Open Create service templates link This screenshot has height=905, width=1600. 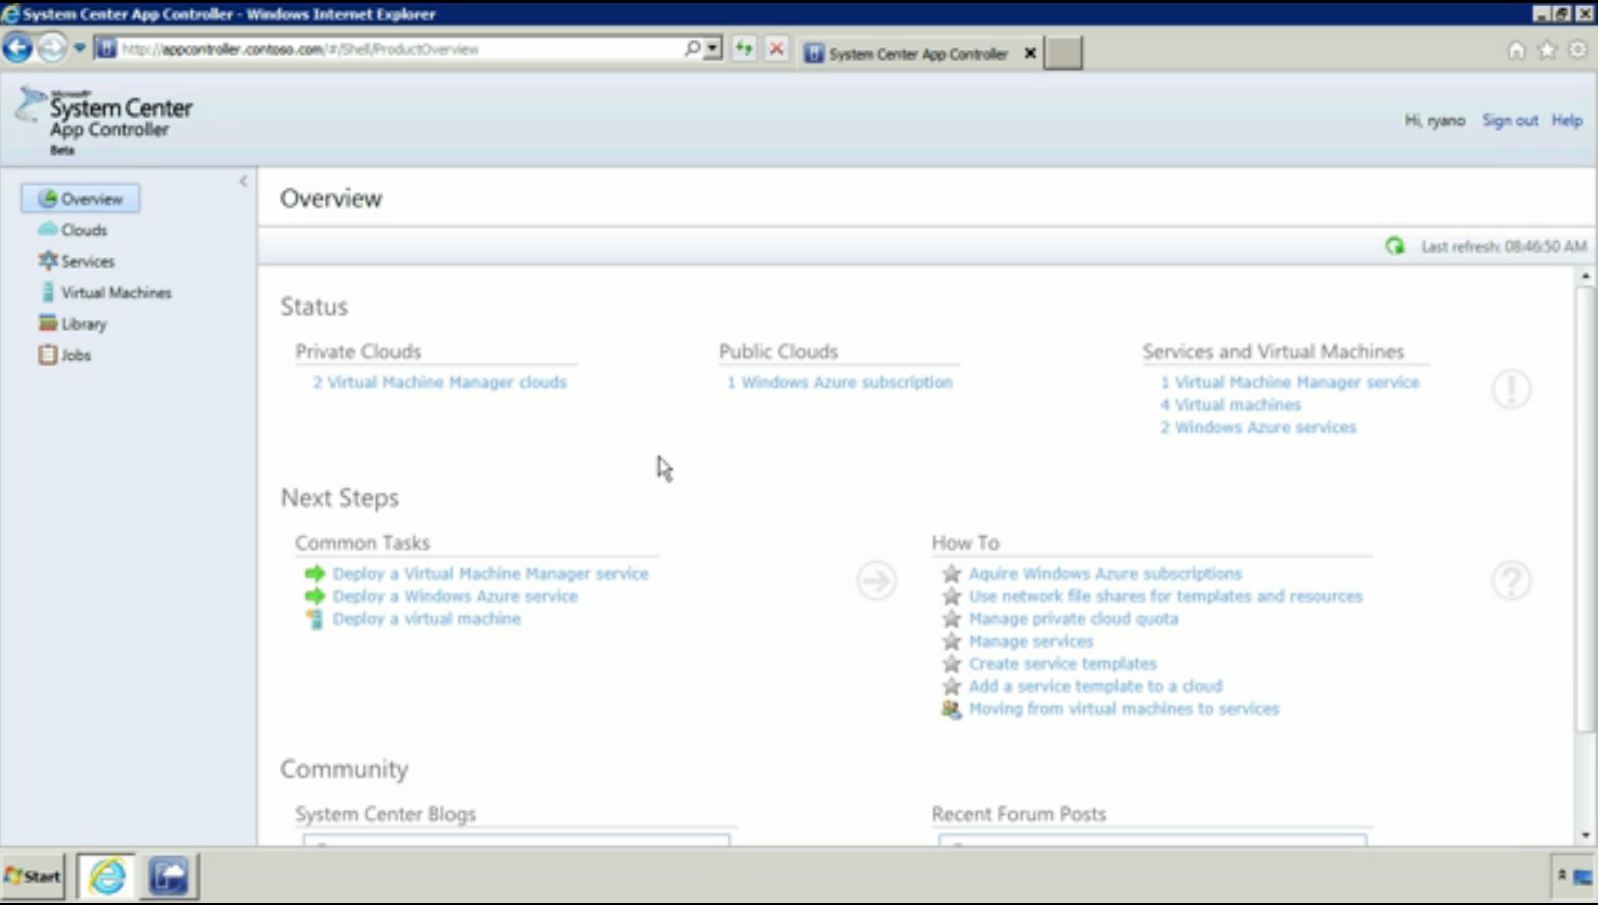1062,664
